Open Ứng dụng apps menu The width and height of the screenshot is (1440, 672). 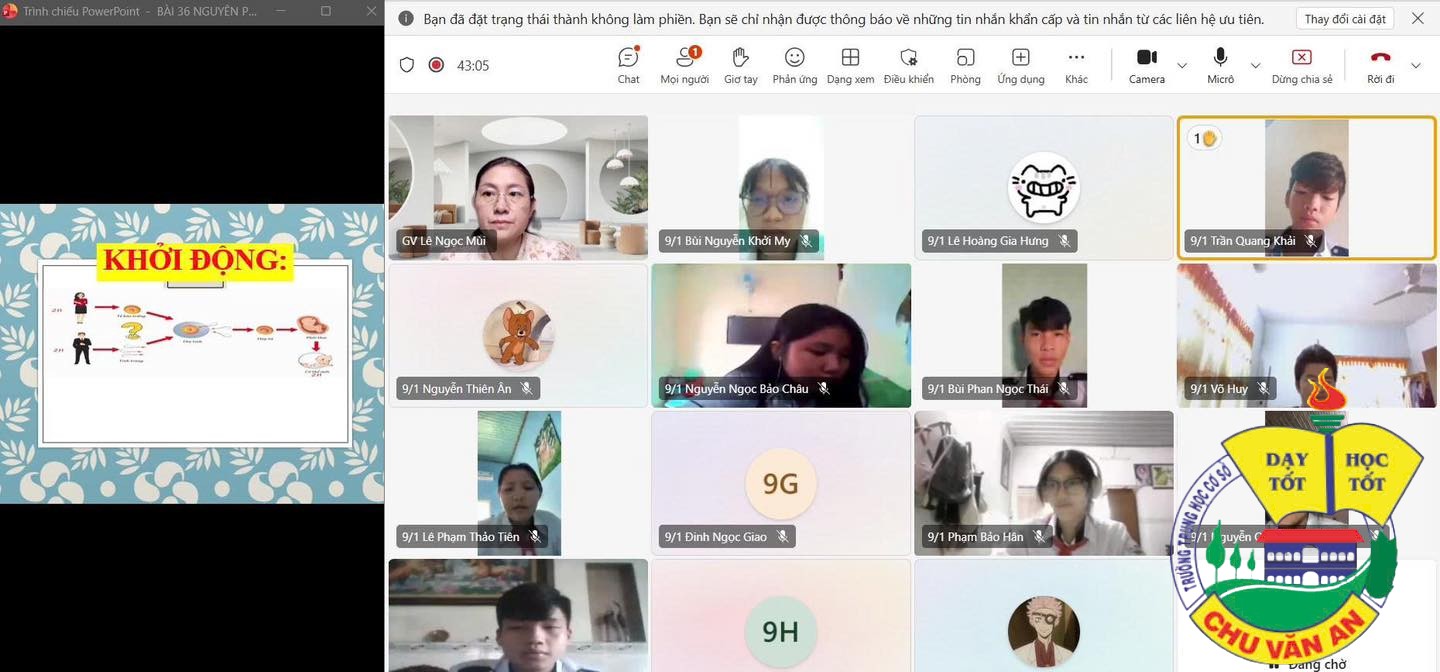click(x=1020, y=65)
